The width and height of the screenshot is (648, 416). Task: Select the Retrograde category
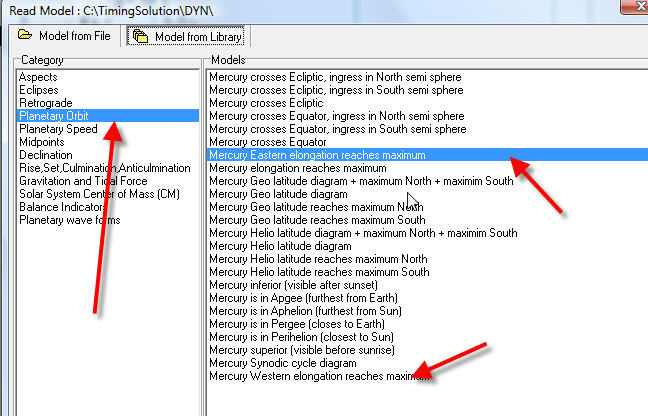(45, 103)
